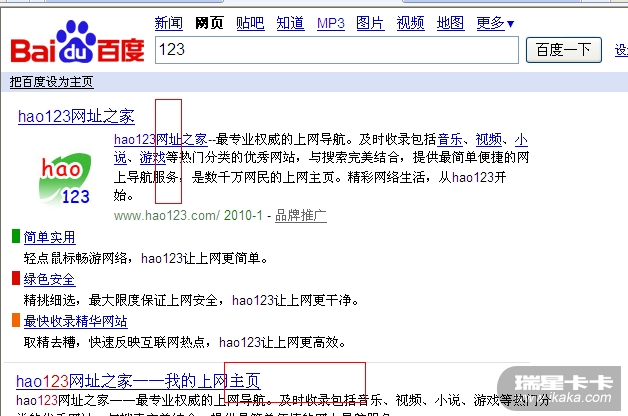Screen dimensions: 628x416
Task: Click the www.hao123.com/ URL text
Action: (167, 216)
